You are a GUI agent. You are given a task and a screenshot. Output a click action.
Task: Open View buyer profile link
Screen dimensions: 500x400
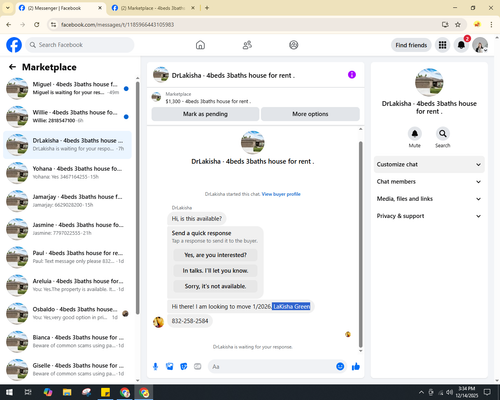click(281, 194)
